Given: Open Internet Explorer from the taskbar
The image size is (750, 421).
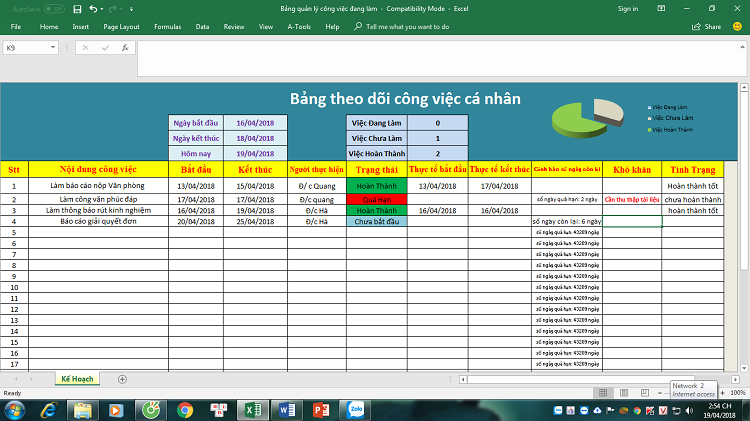Looking at the screenshot, I should coord(49,410).
